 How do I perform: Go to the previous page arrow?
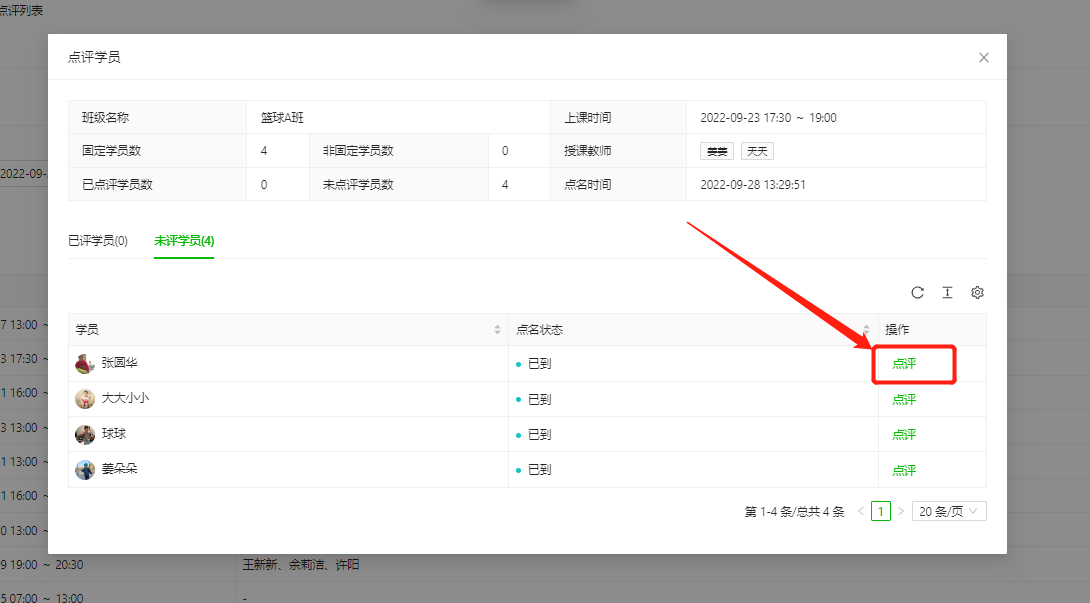pos(861,511)
